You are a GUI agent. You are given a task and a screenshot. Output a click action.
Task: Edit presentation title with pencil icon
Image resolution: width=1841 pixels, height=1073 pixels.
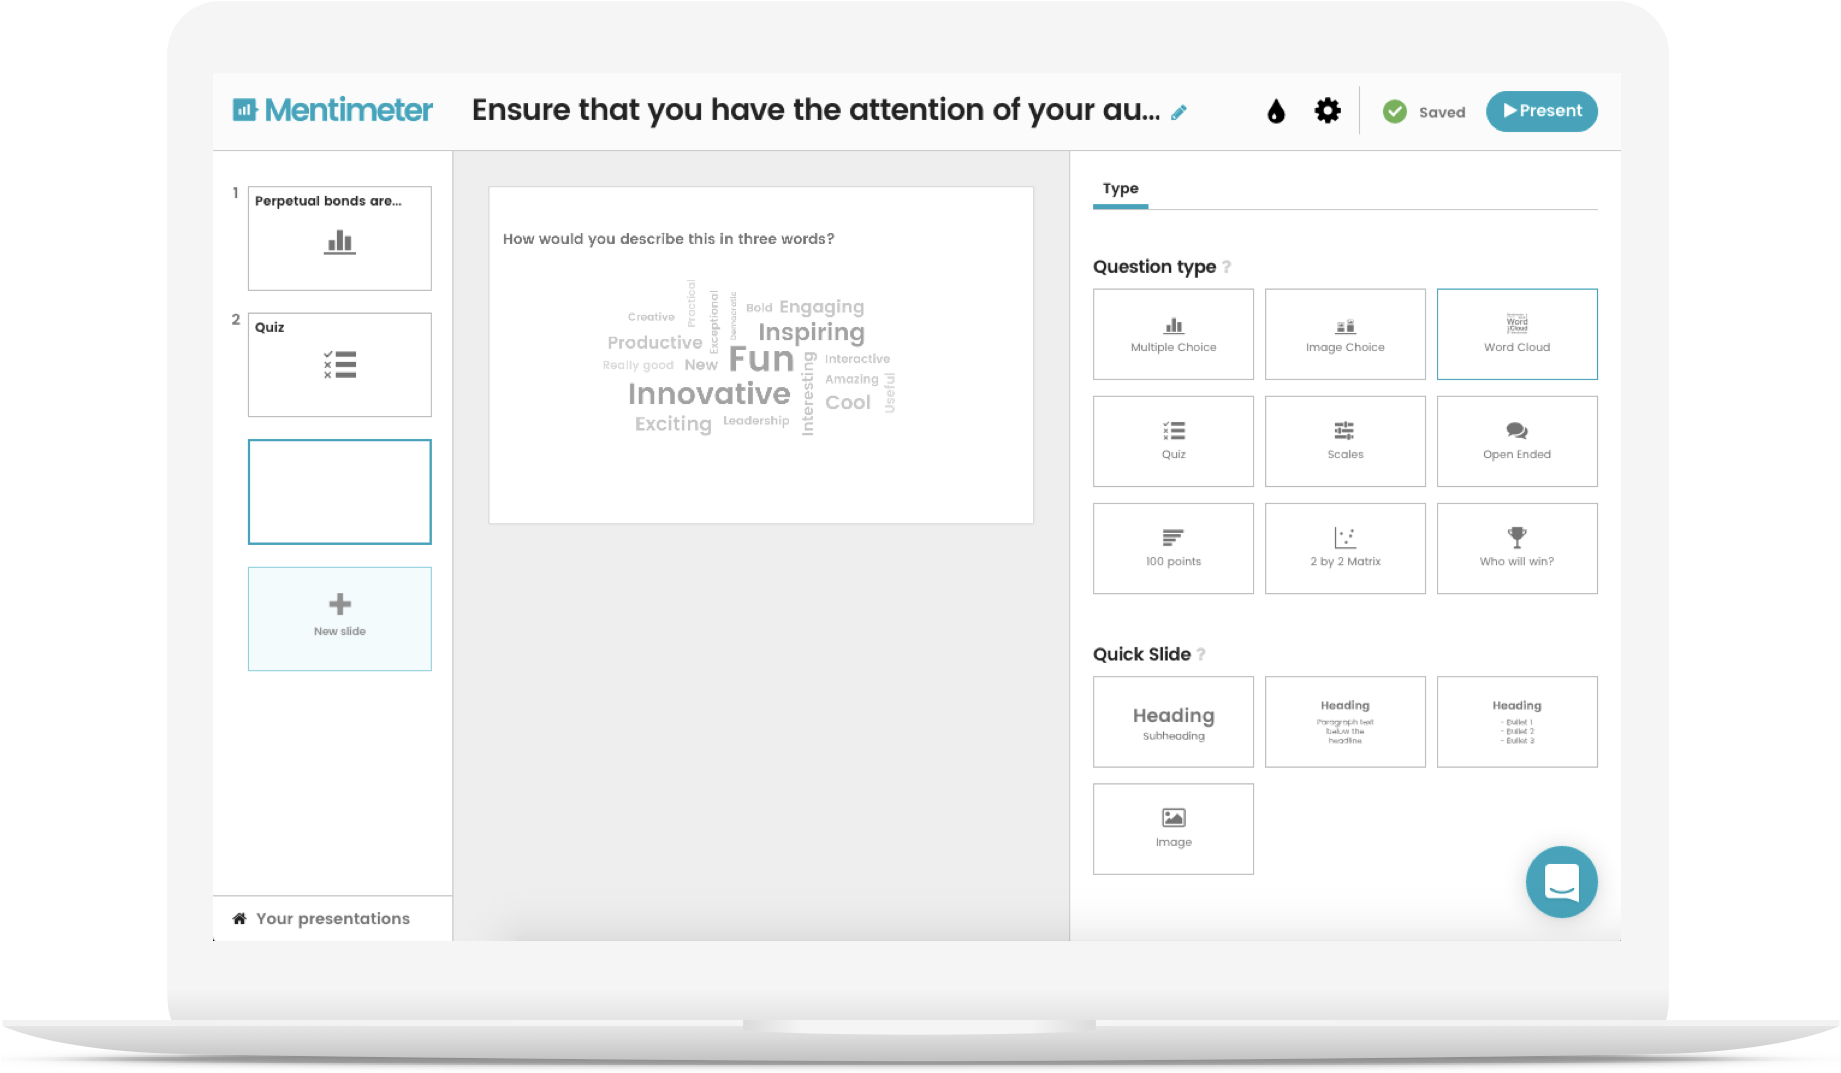[x=1179, y=113]
